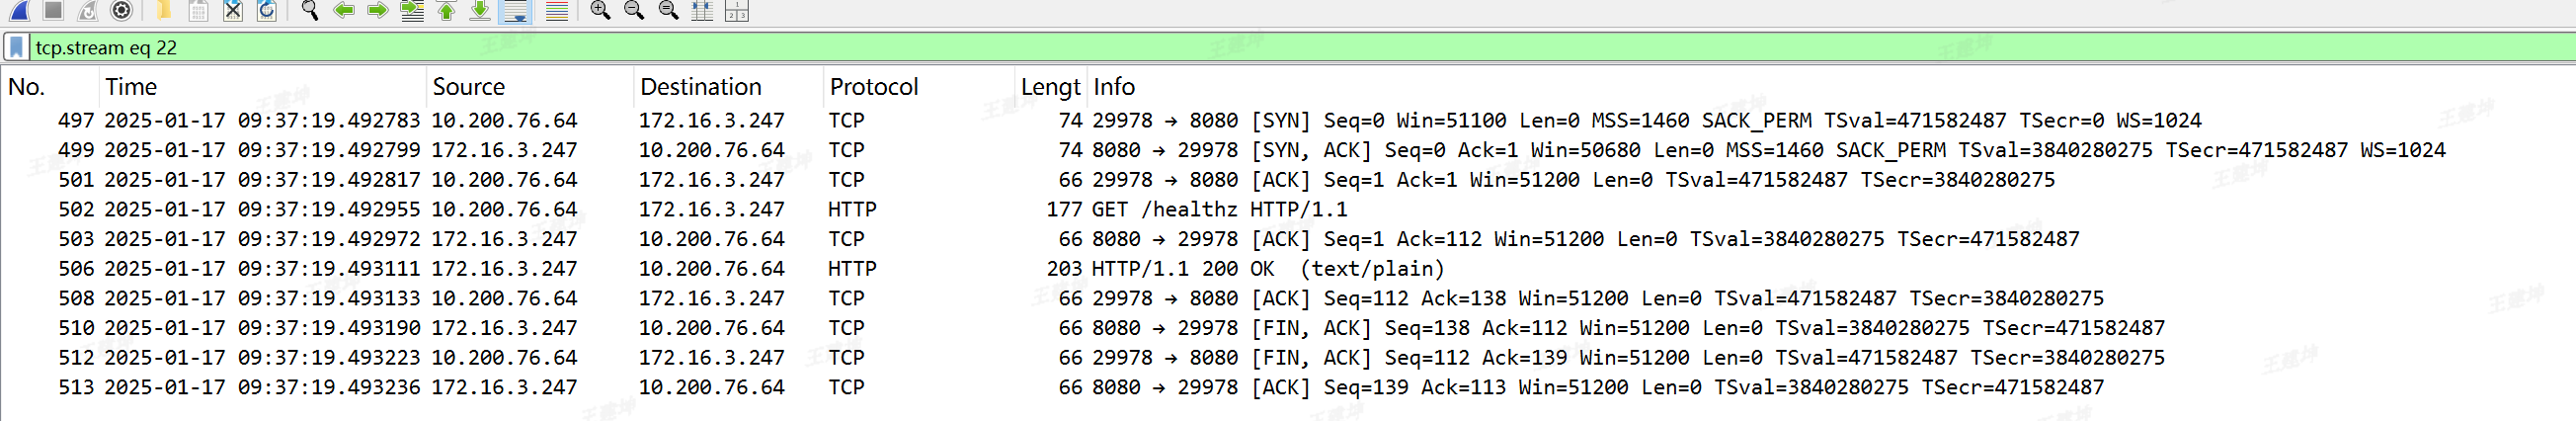Close the current capture file
This screenshot has width=2576, height=421.
(x=232, y=10)
